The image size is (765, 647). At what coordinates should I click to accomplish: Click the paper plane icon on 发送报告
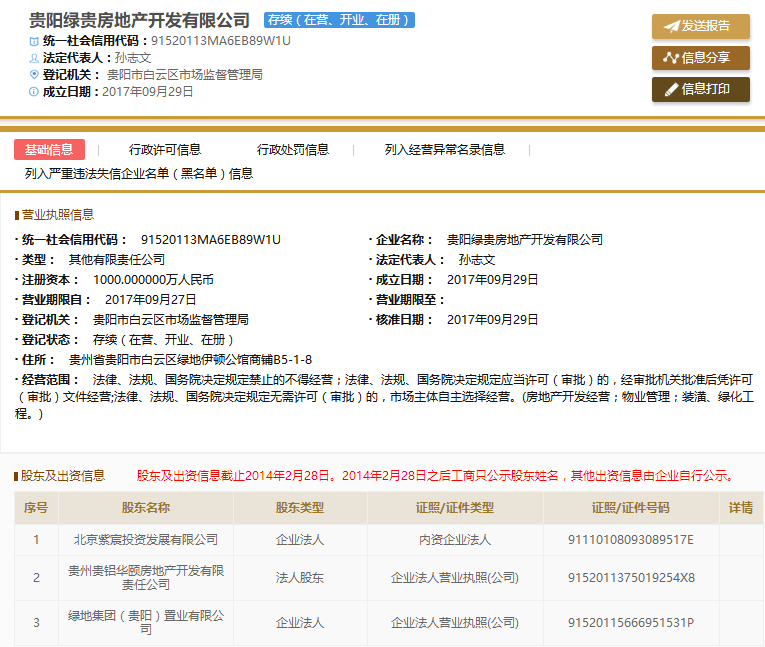(x=671, y=26)
